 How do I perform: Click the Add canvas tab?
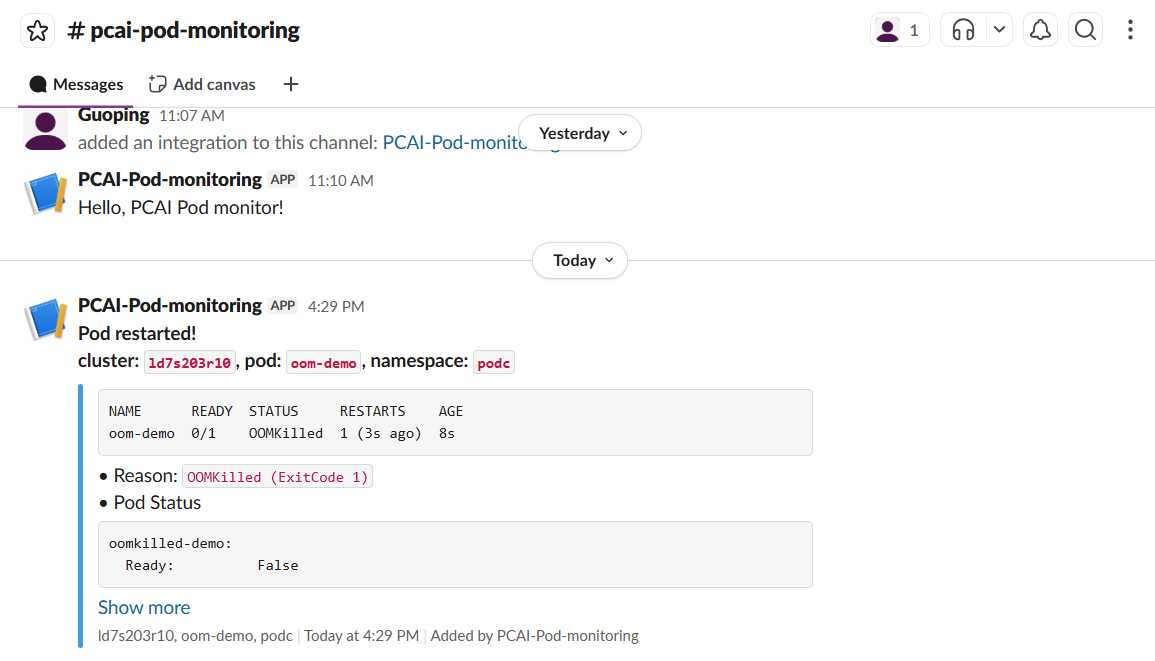[x=202, y=85]
